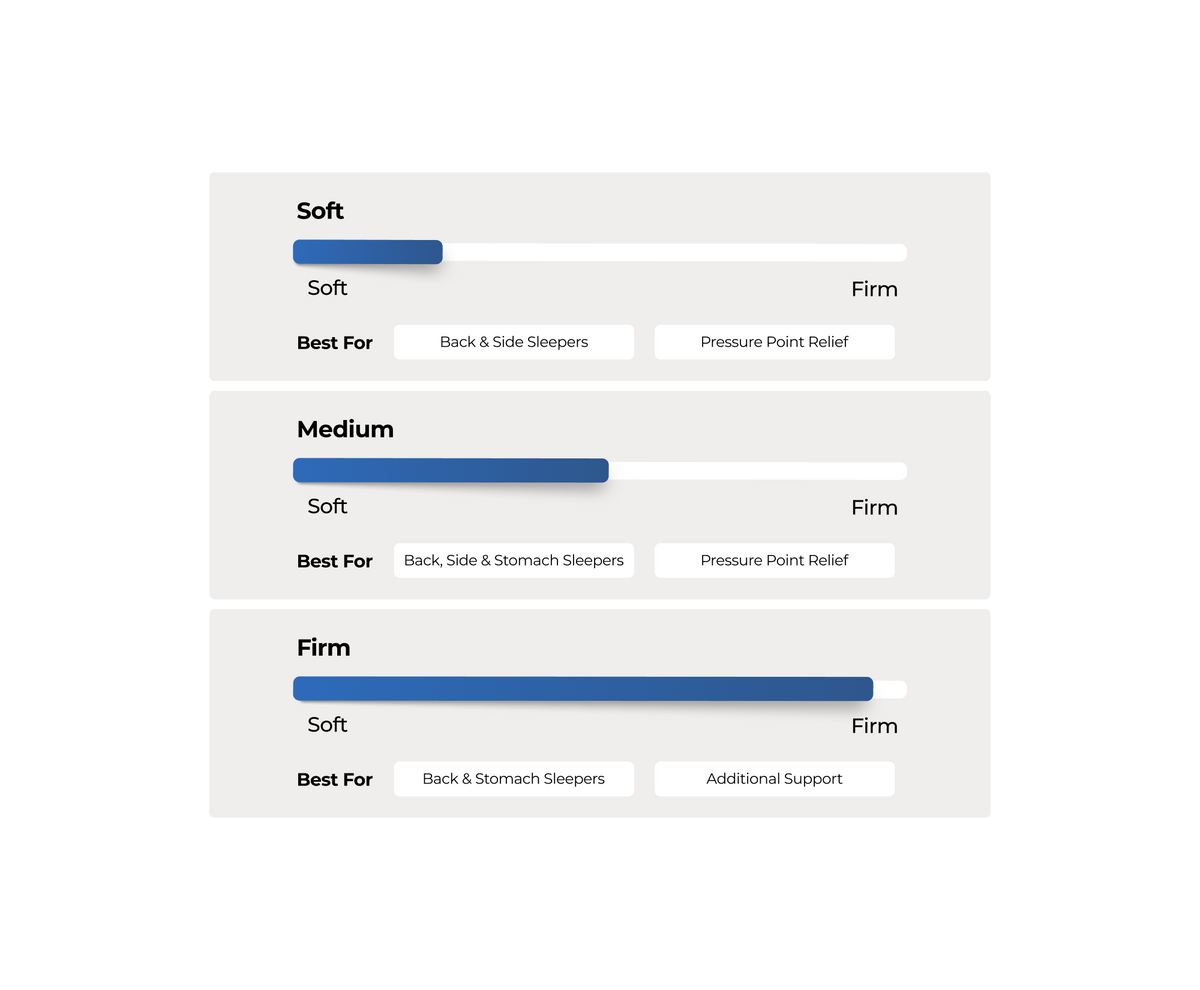Click the white unfilled track of the Medium slider
Viewport: 1200px width, 990px height.
[x=758, y=471]
